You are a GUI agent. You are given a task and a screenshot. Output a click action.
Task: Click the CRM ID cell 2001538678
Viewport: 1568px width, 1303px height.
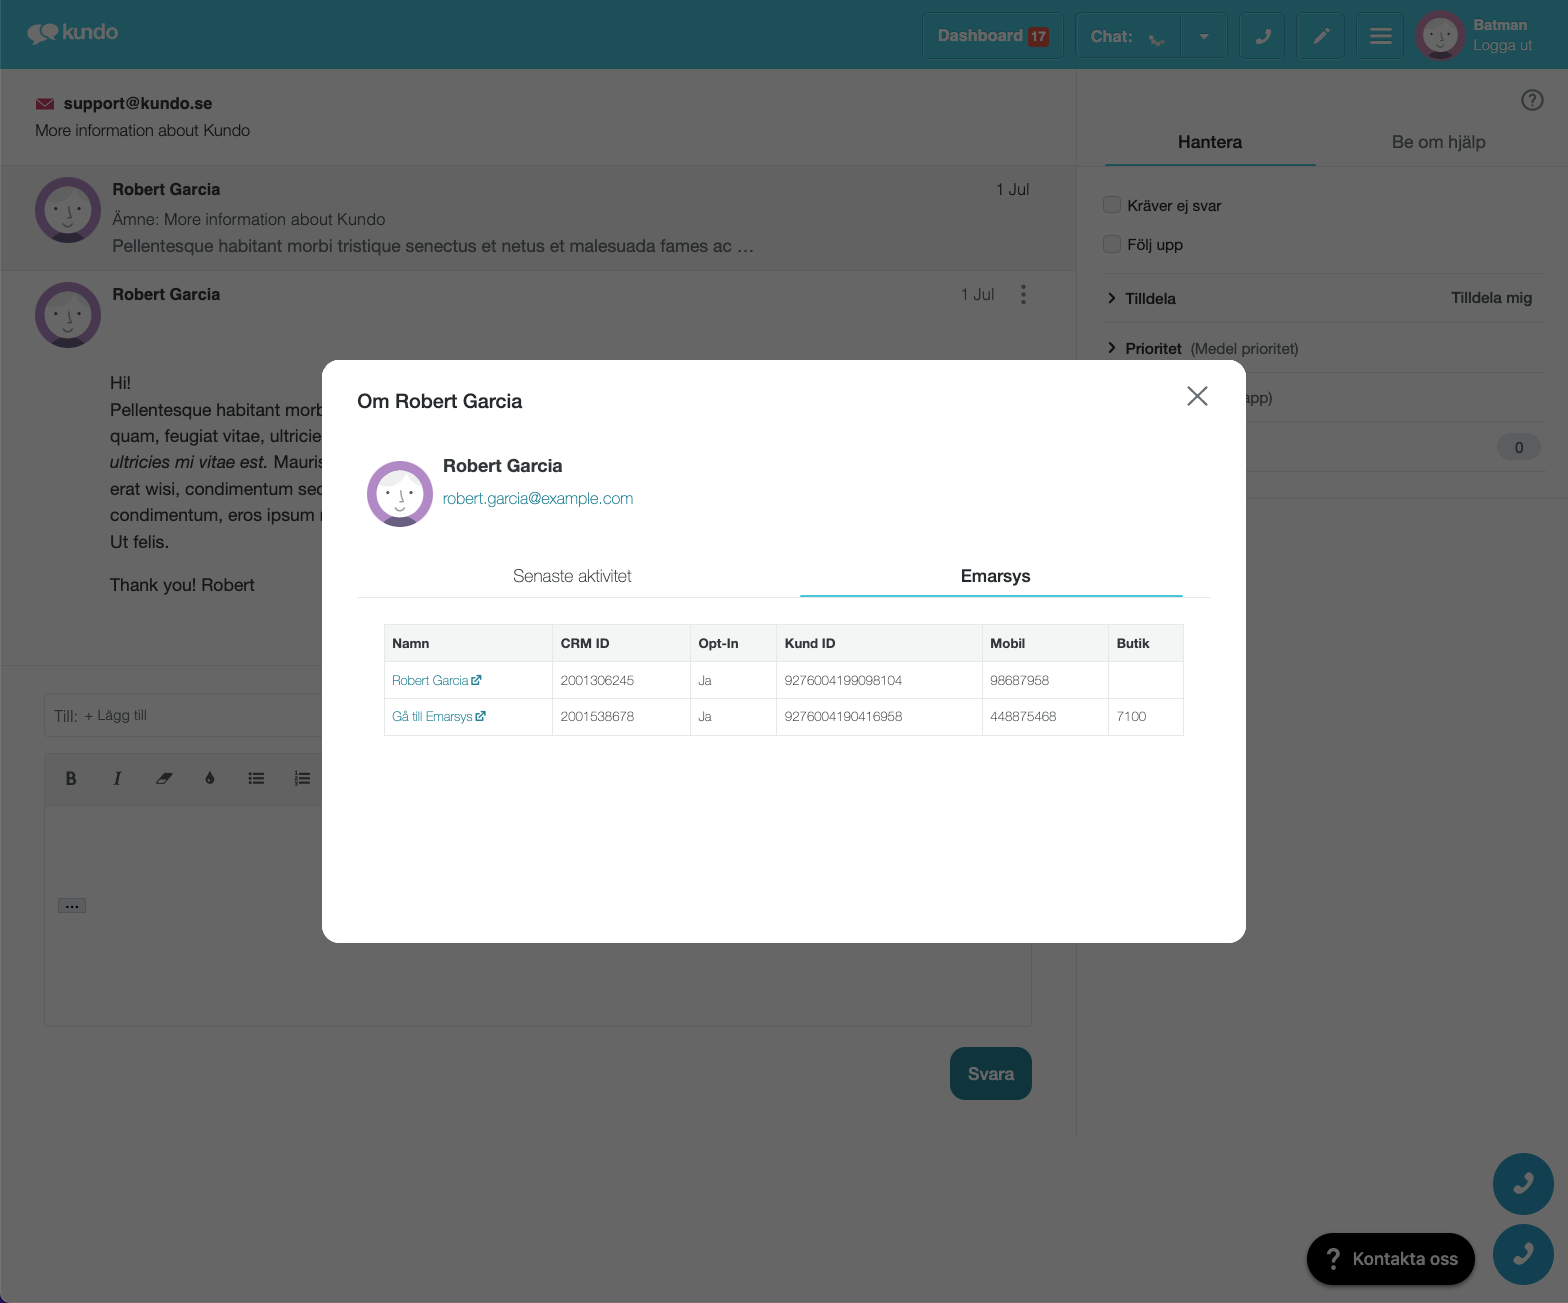click(621, 716)
